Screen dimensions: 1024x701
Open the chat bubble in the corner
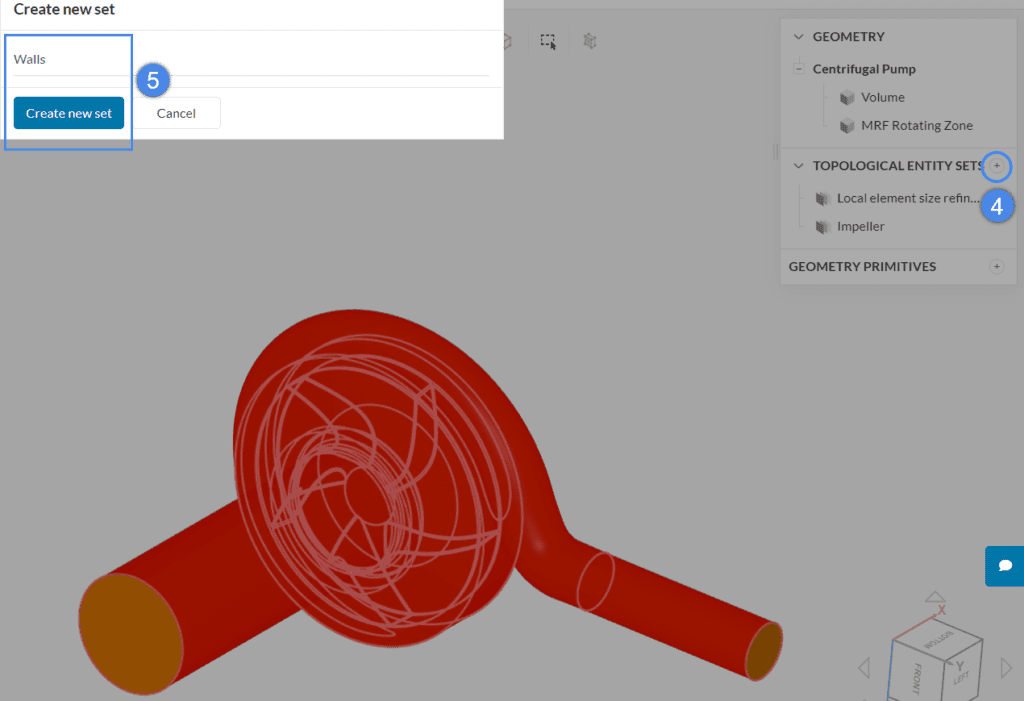(x=1004, y=566)
